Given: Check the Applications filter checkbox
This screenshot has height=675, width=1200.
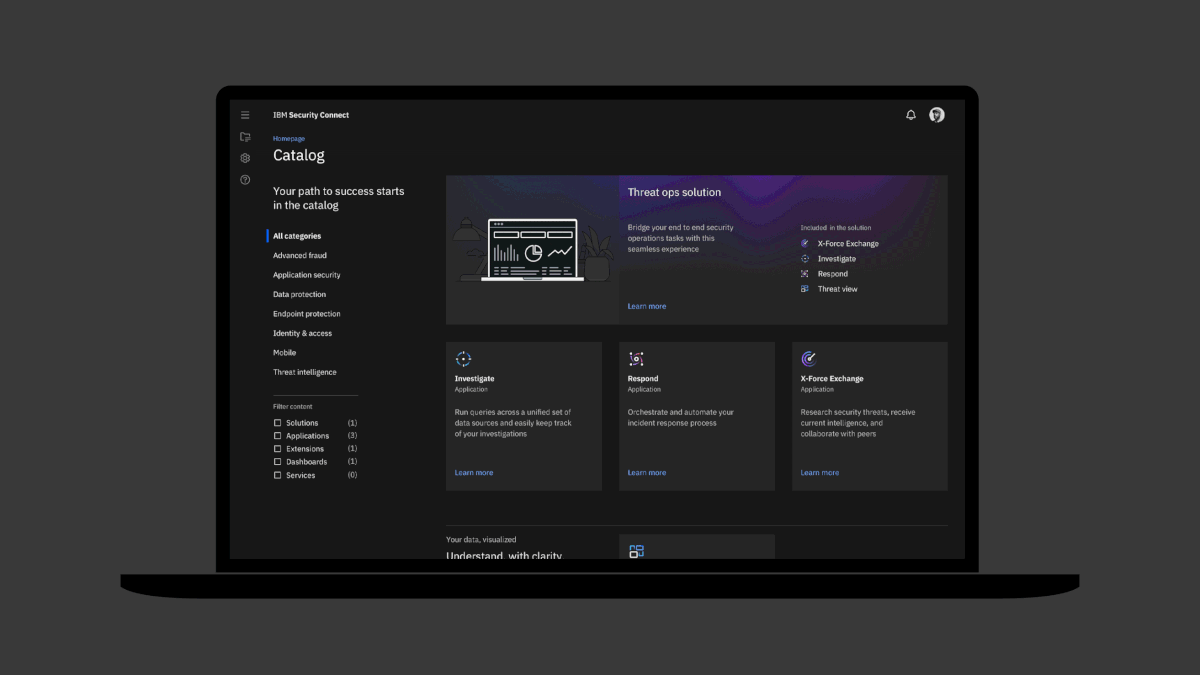Looking at the screenshot, I should pos(278,436).
